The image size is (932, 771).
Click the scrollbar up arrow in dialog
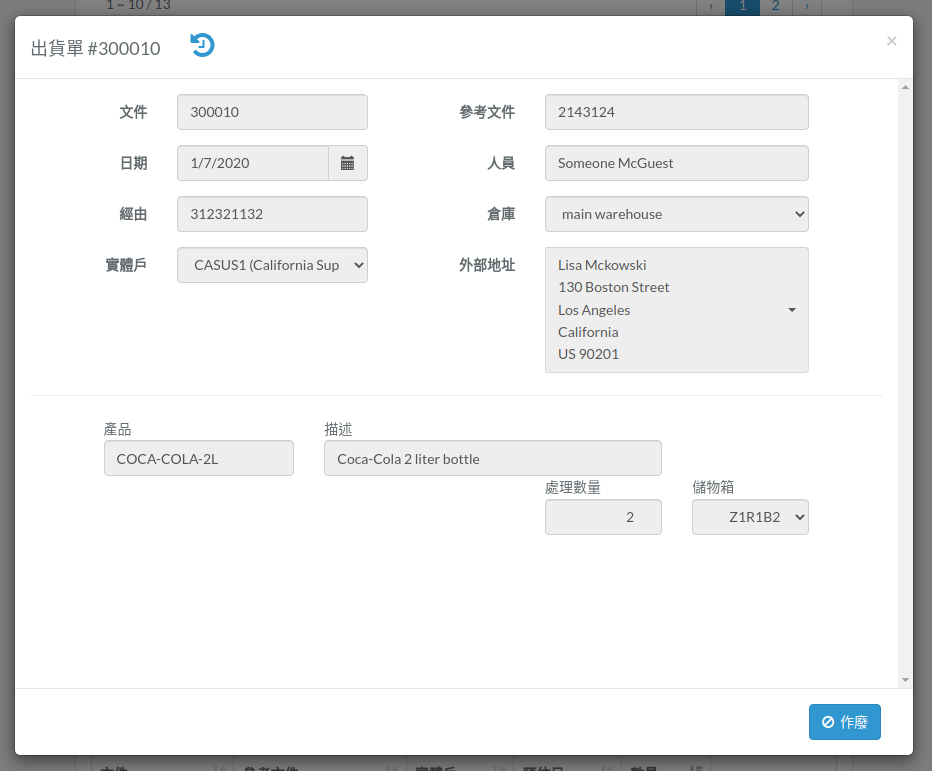point(905,87)
